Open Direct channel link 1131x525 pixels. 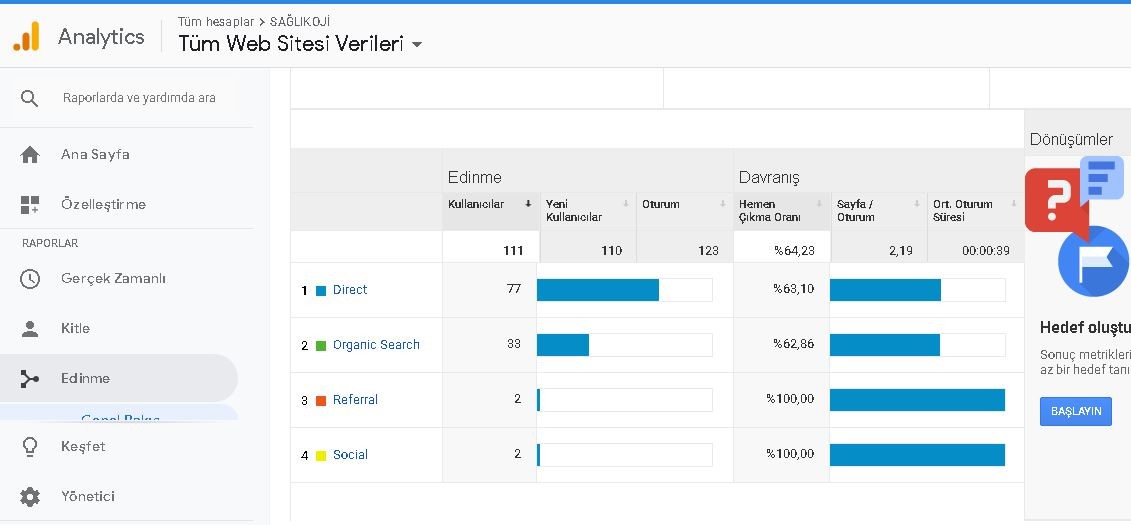pyautogui.click(x=350, y=289)
